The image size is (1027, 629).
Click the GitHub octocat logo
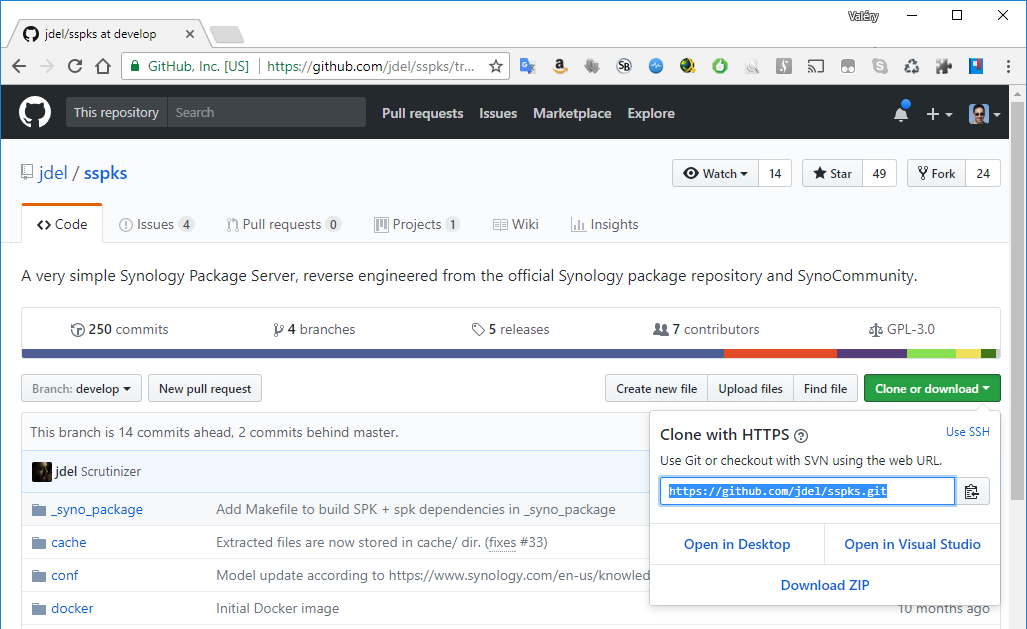tap(35, 112)
